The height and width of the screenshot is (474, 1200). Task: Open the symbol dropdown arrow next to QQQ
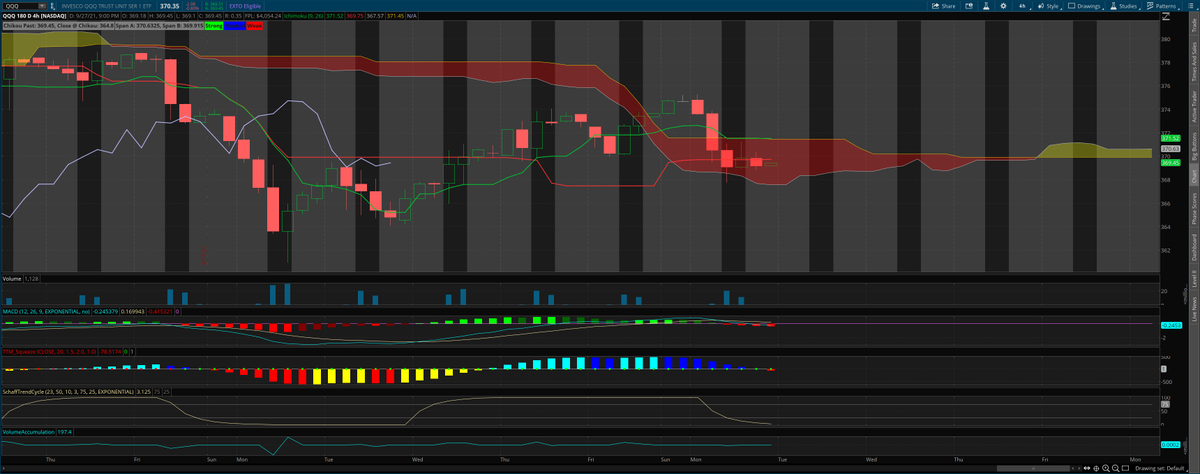[x=42, y=6]
